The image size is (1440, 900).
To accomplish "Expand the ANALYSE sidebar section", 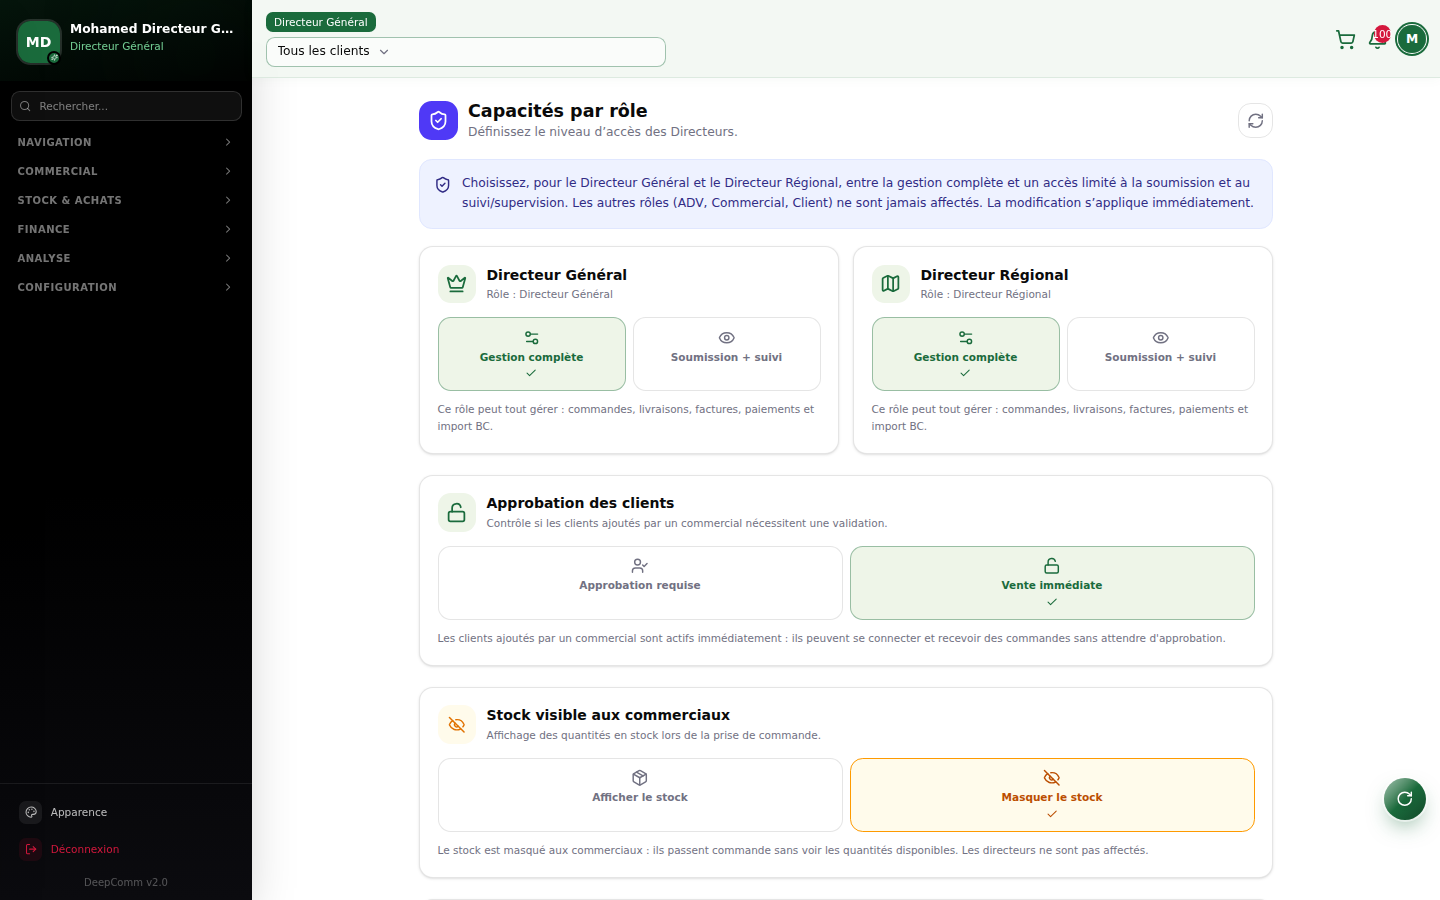I will pyautogui.click(x=126, y=258).
